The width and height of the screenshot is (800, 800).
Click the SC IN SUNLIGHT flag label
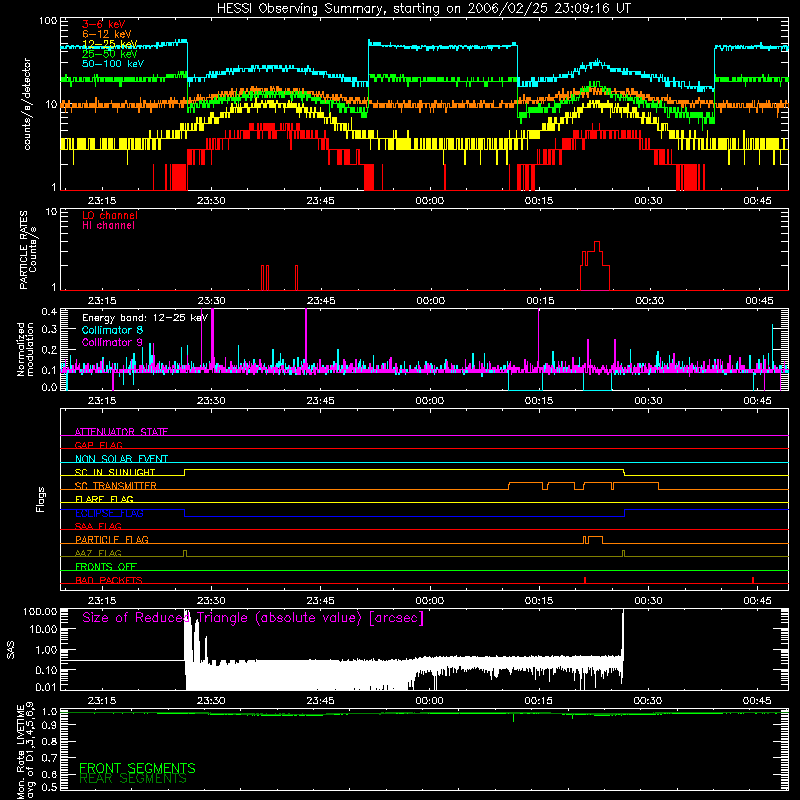click(x=115, y=472)
